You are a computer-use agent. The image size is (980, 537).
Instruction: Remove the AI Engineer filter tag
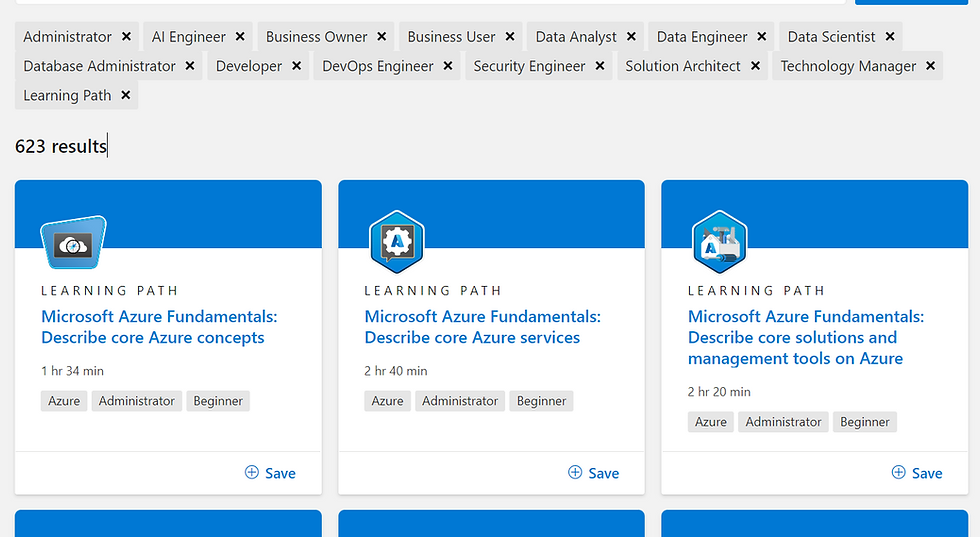[x=240, y=37]
